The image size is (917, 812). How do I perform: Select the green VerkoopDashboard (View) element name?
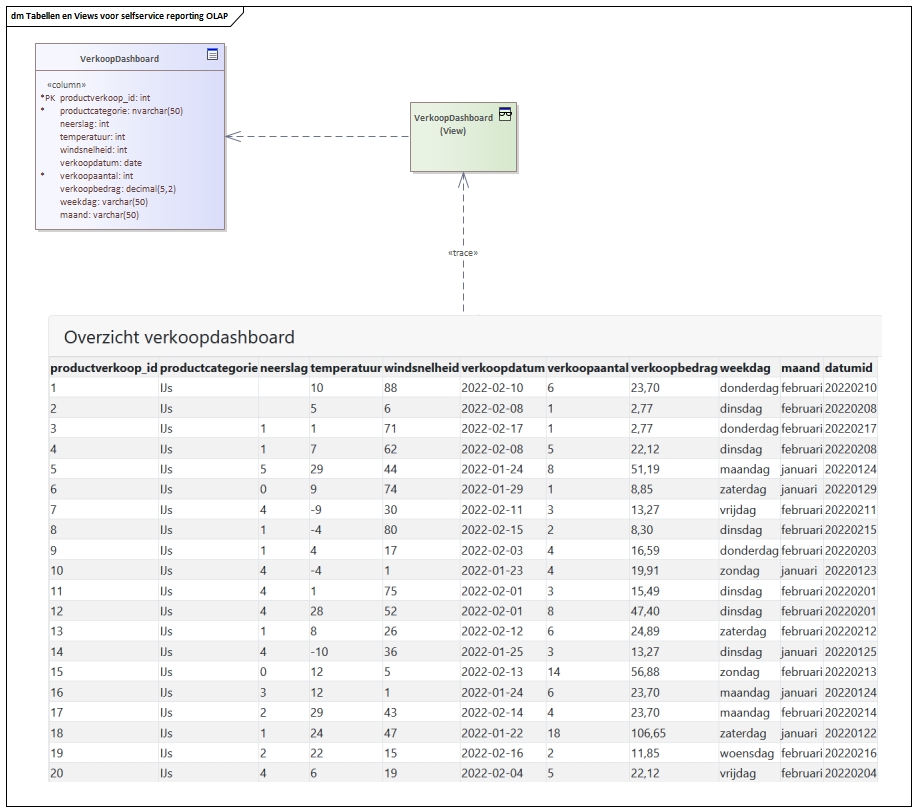click(x=453, y=124)
